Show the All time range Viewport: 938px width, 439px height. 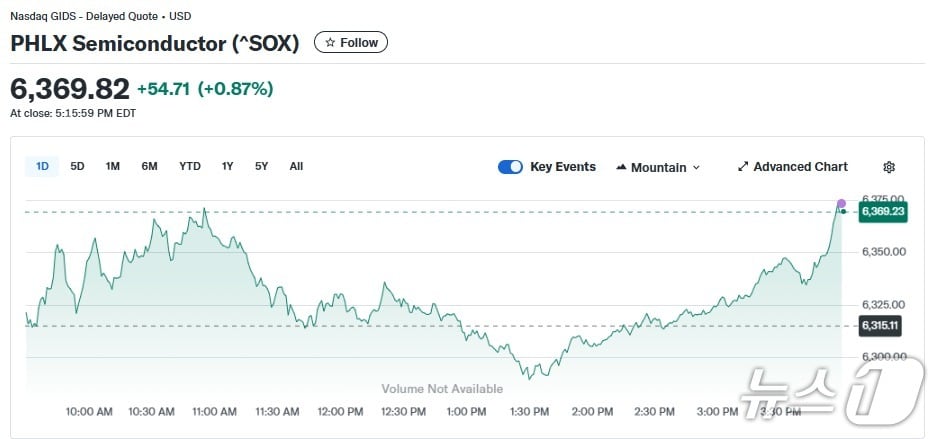[296, 166]
